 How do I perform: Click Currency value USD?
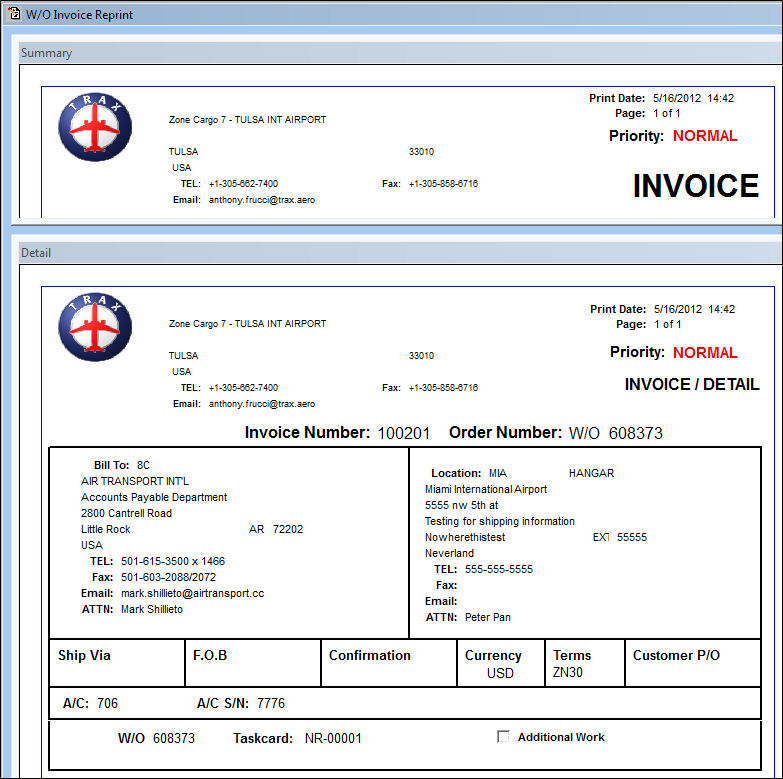point(500,673)
